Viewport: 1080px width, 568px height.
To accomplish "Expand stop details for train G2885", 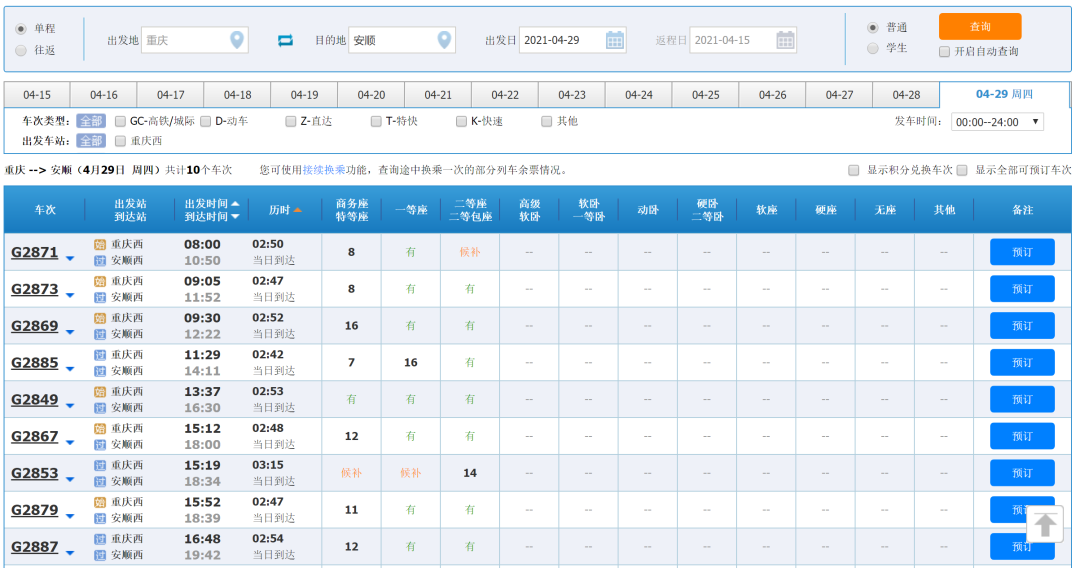I will click(70, 368).
